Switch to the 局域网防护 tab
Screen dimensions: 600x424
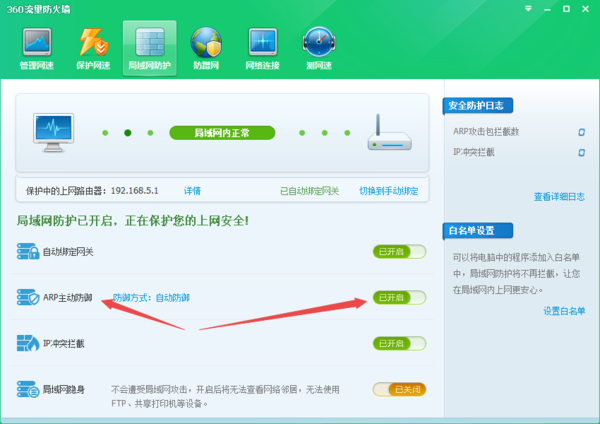click(x=150, y=47)
